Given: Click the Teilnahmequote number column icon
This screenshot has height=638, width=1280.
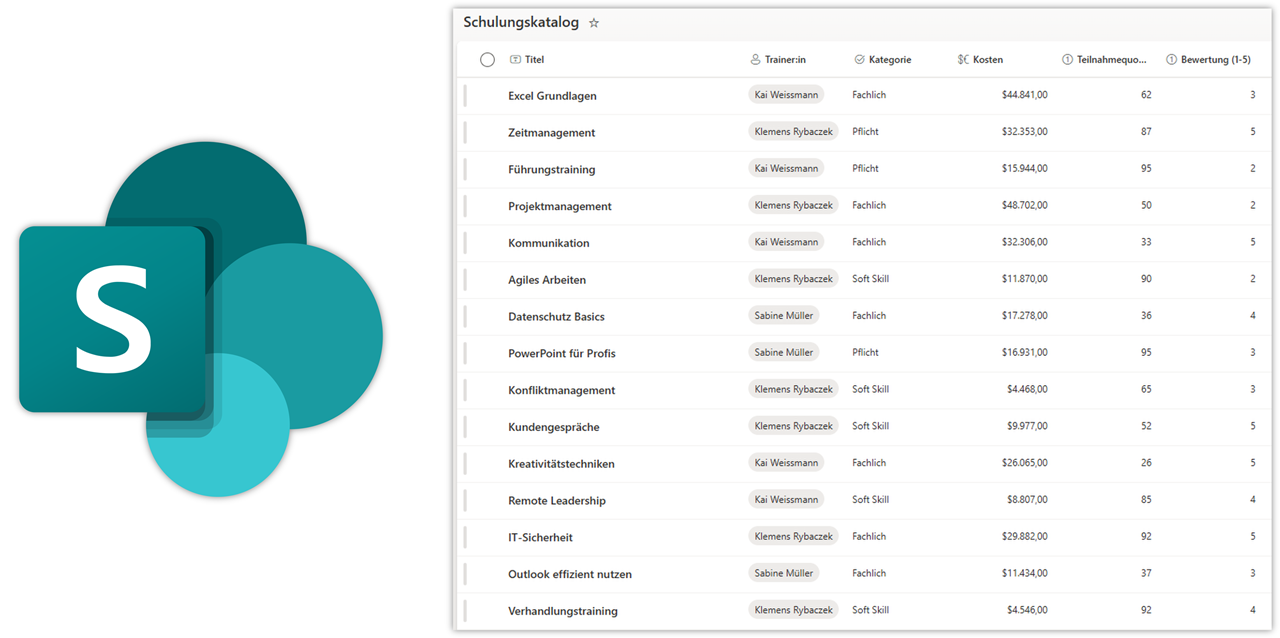Looking at the screenshot, I should point(1067,60).
